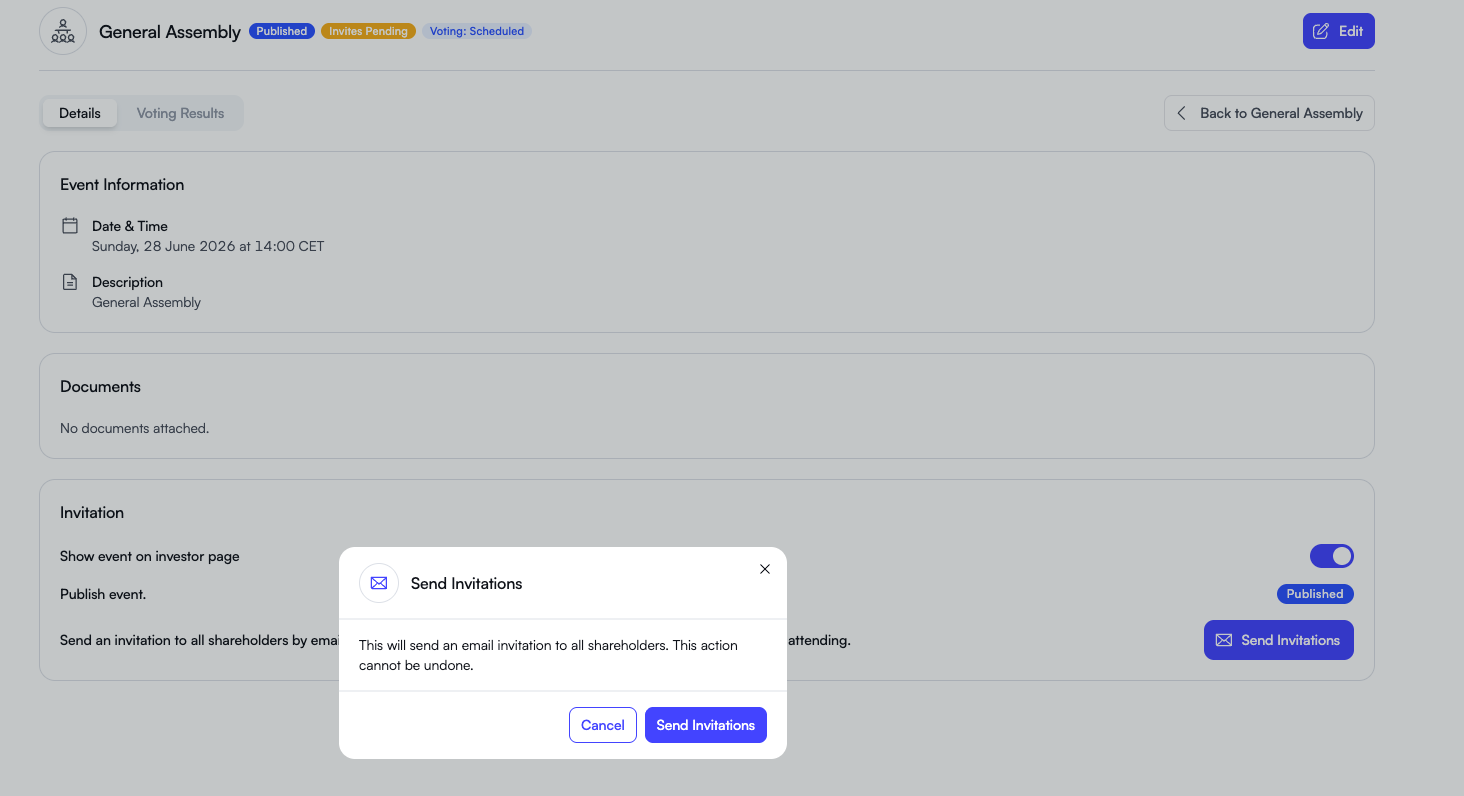Click the calendar icon beside Date & Time
1464x796 pixels.
[x=70, y=226]
